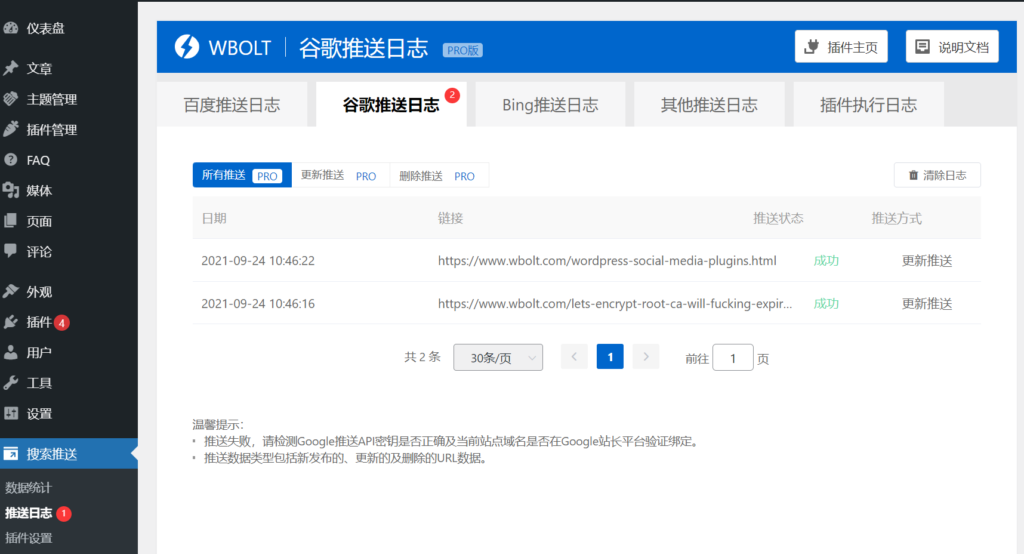The image size is (1024, 554).
Task: Click the dashboard gauge icon in sidebar
Action: tap(11, 28)
